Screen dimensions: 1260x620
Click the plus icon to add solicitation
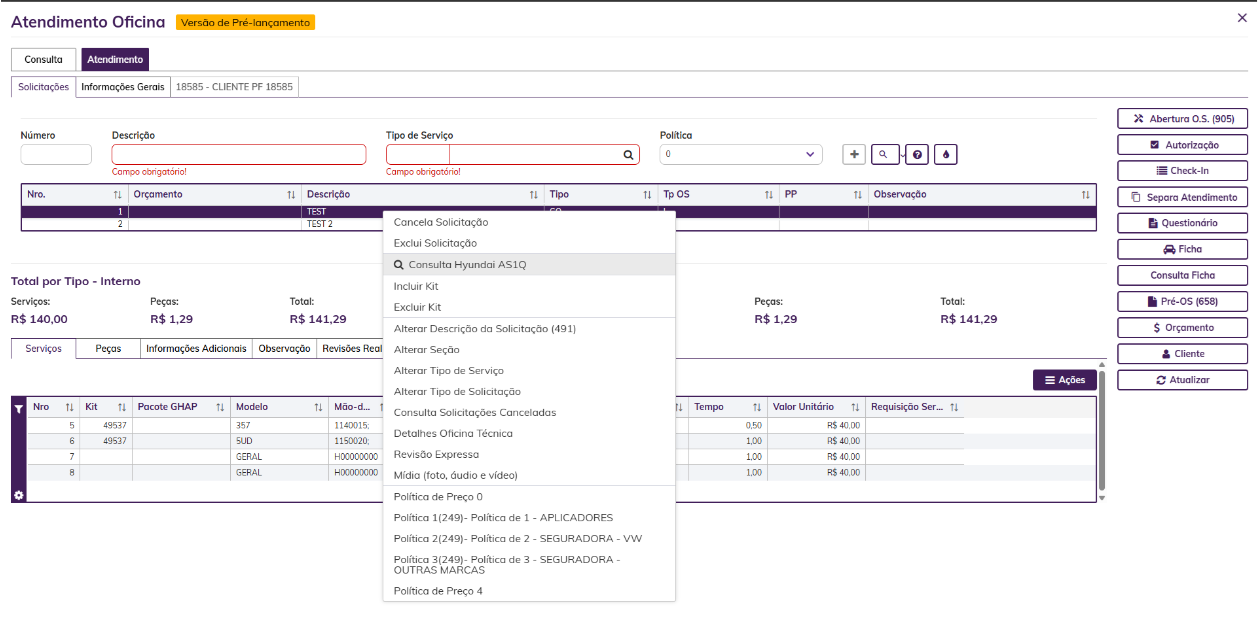pyautogui.click(x=854, y=154)
